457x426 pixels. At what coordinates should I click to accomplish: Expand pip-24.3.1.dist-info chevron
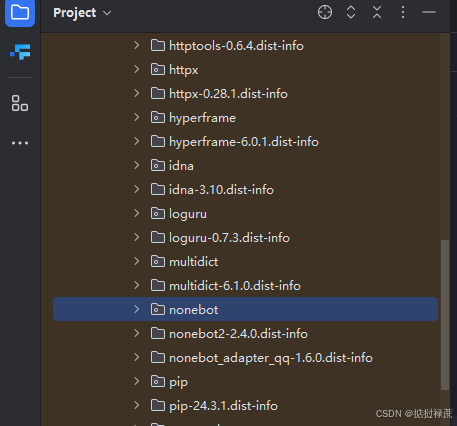point(136,405)
